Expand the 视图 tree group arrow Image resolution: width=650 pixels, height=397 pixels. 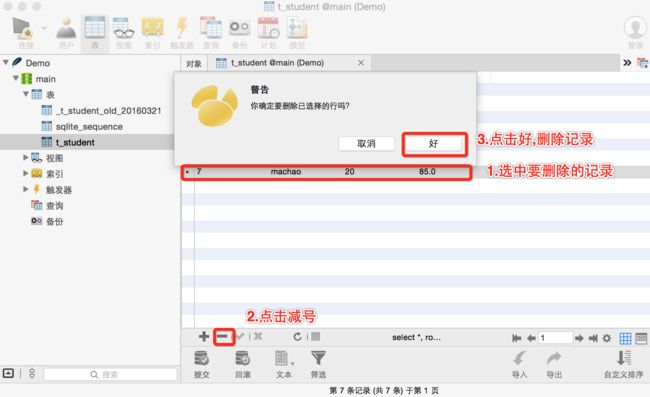tap(26, 157)
